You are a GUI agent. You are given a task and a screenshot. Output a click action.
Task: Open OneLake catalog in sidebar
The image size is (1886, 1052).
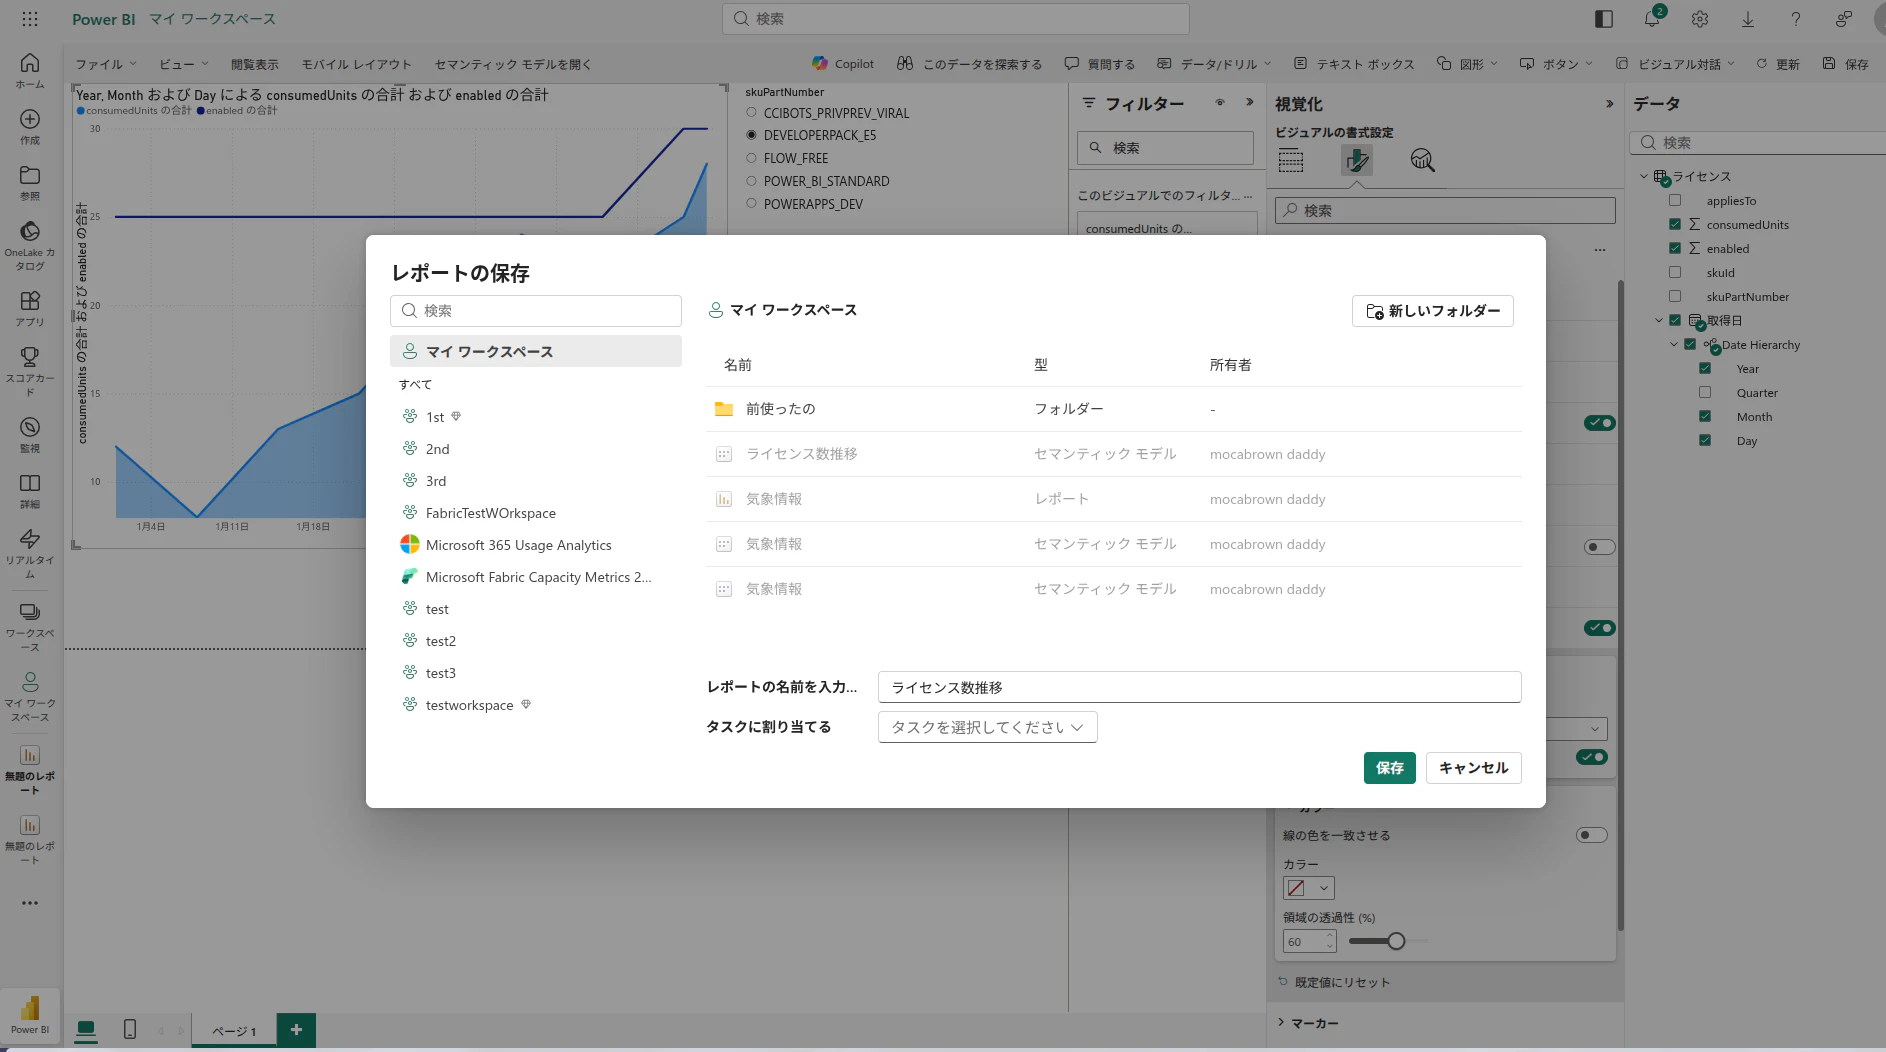pos(30,245)
